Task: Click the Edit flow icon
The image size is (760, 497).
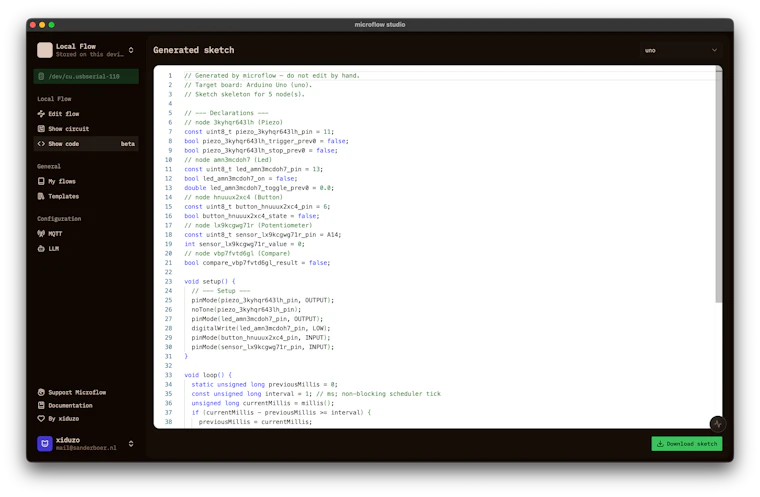Action: (41, 114)
